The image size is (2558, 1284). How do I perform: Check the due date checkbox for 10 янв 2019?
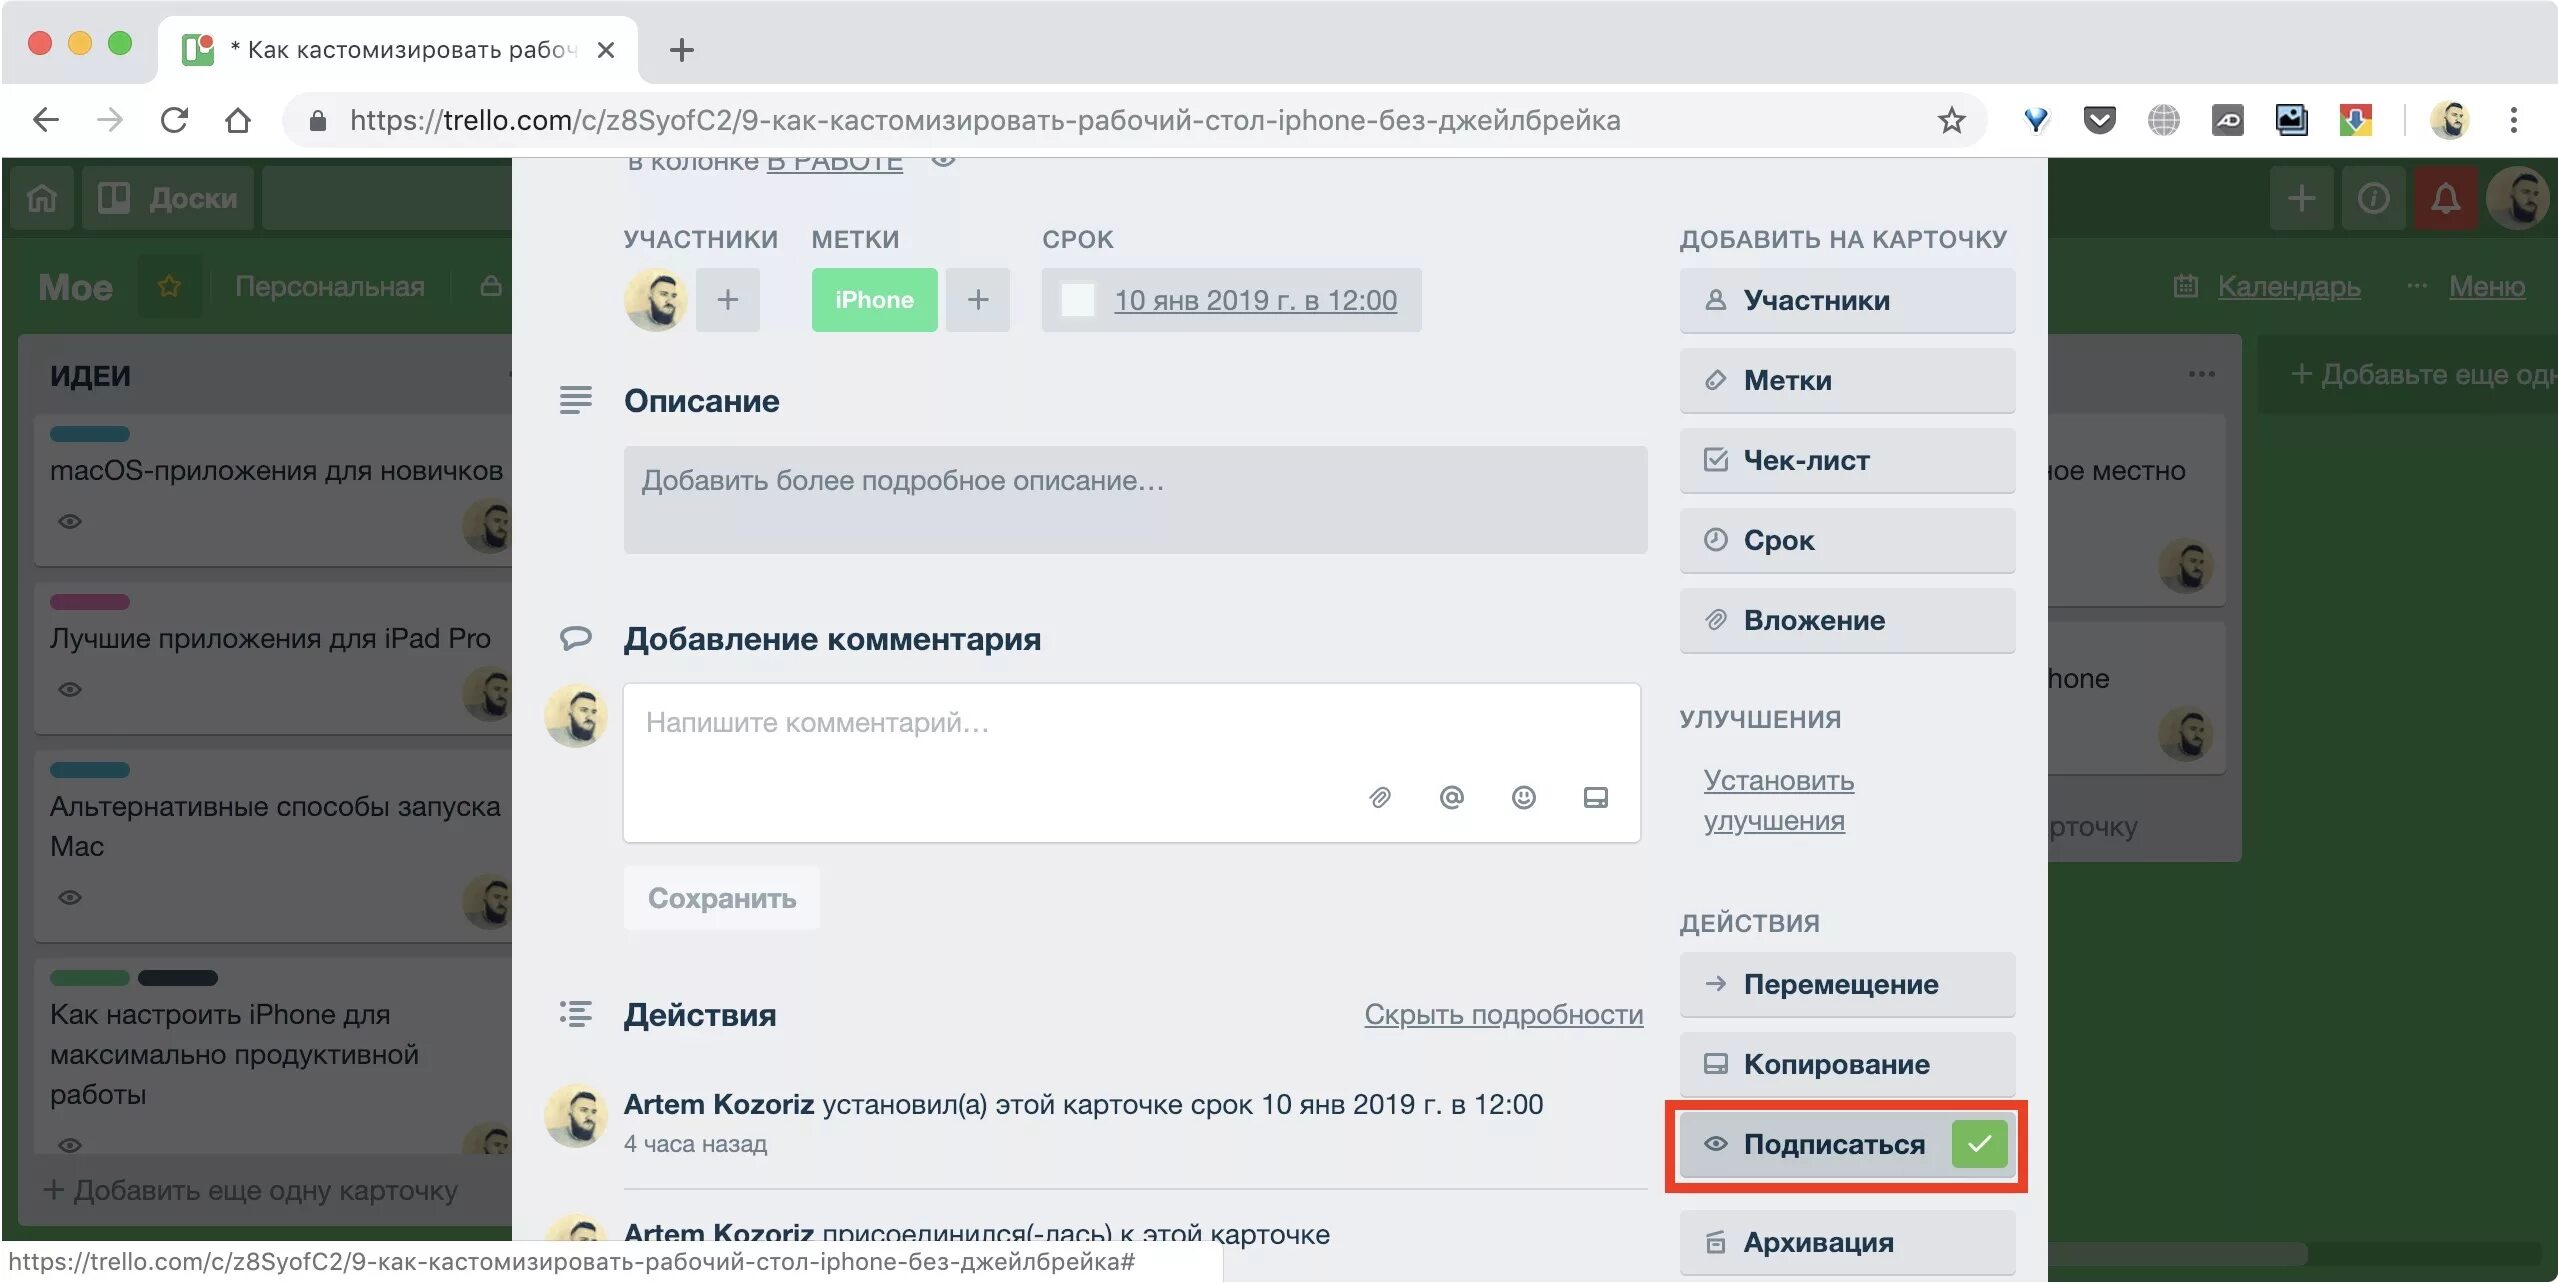click(x=1077, y=300)
